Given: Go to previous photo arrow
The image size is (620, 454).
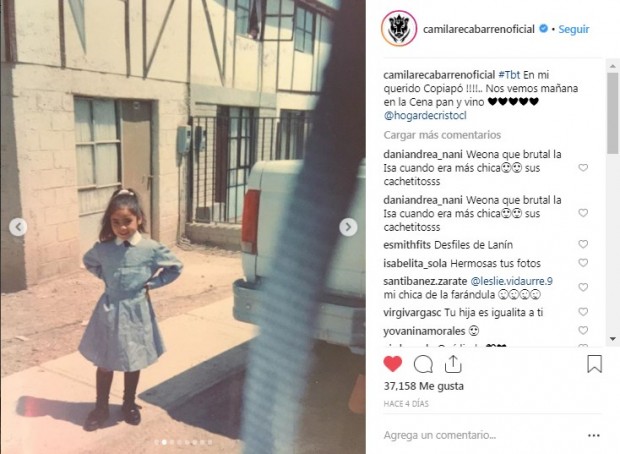Looking at the screenshot, I should (x=18, y=227).
